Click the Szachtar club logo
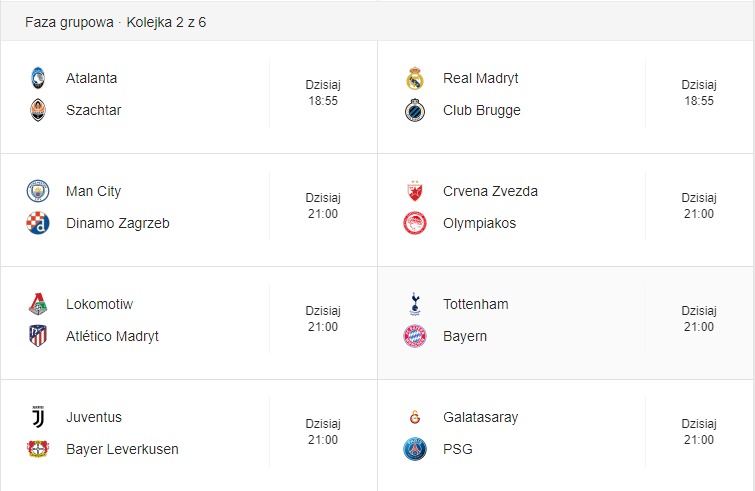This screenshot has width=755, height=491. [38, 110]
